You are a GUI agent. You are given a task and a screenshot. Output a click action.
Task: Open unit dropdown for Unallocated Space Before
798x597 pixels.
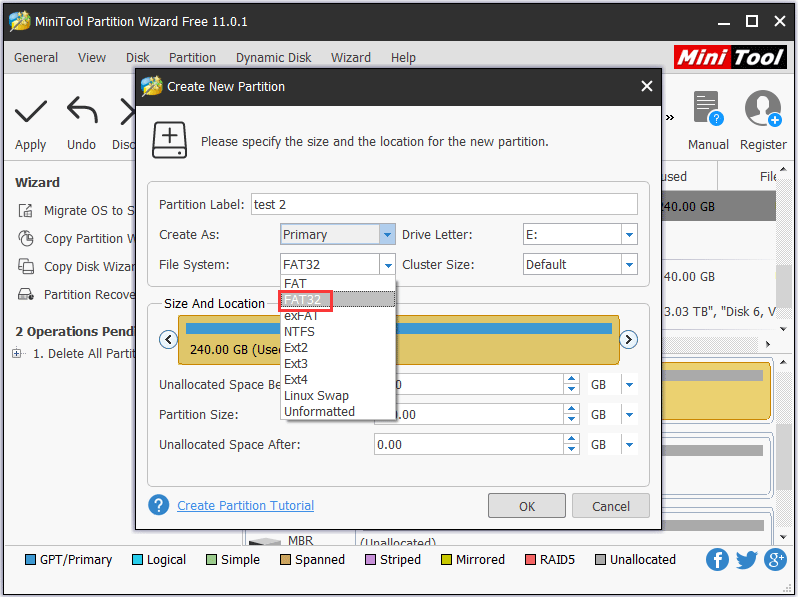(629, 385)
